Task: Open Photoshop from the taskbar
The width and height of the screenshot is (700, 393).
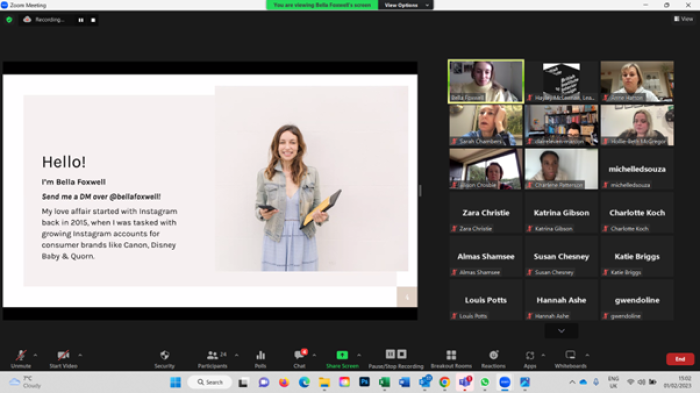Action: point(364,382)
